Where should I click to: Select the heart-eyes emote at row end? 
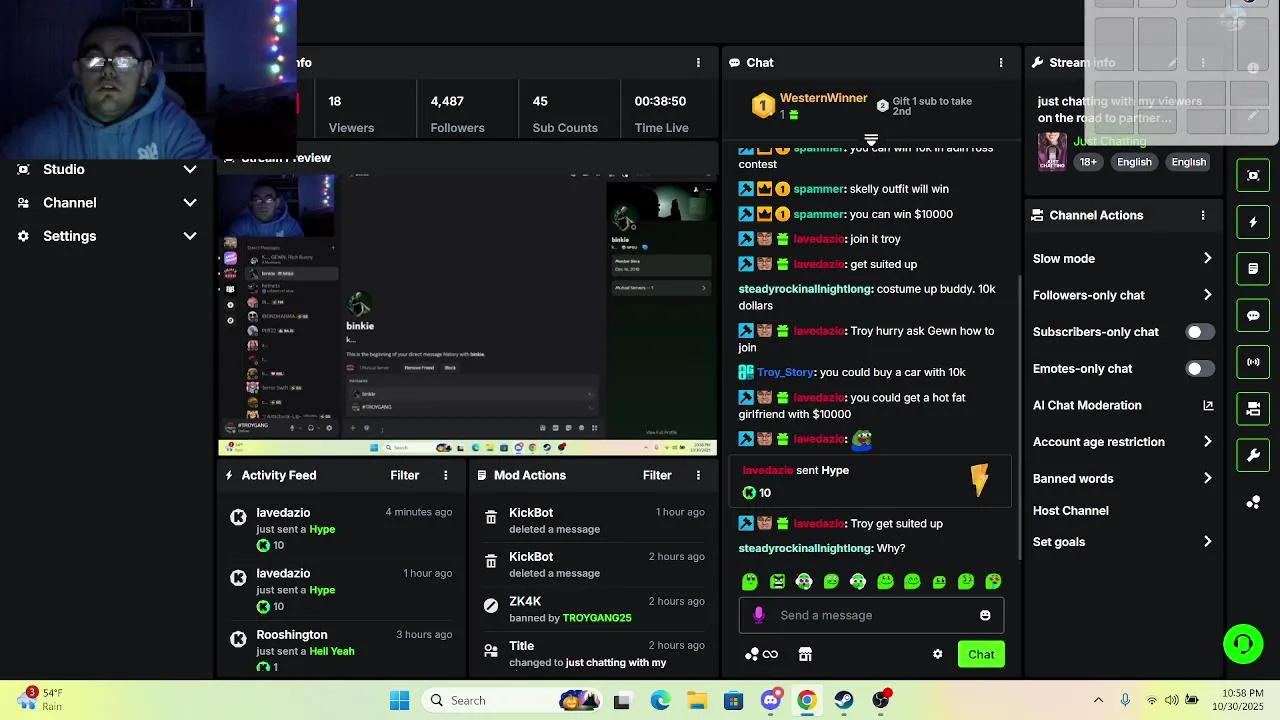click(993, 581)
